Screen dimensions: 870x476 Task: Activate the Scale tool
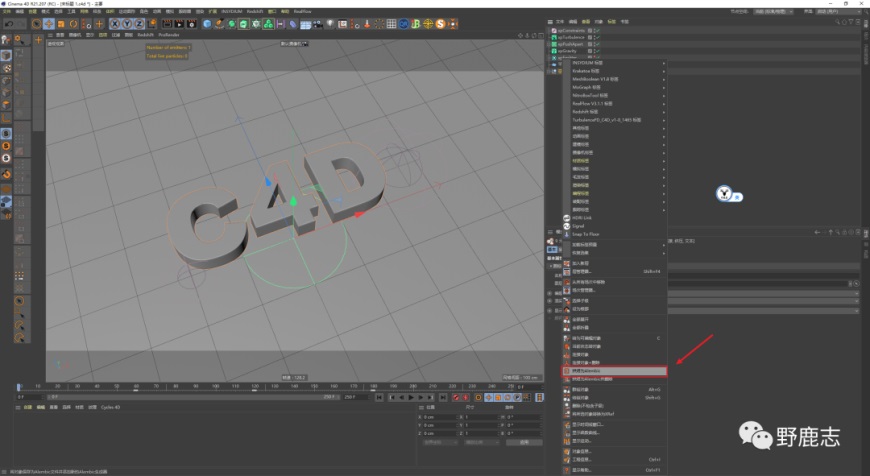point(61,24)
